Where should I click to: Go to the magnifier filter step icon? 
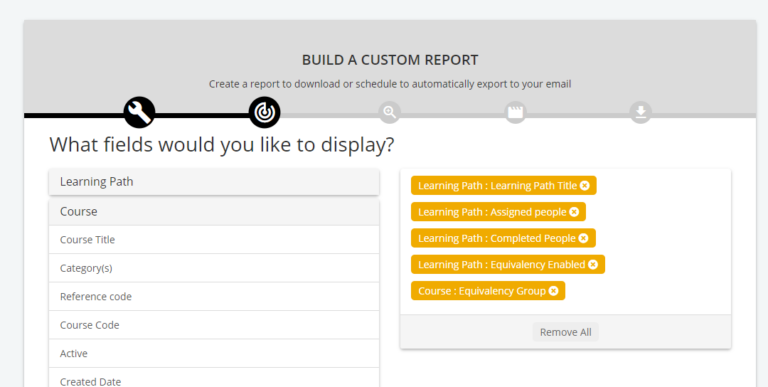coord(390,113)
